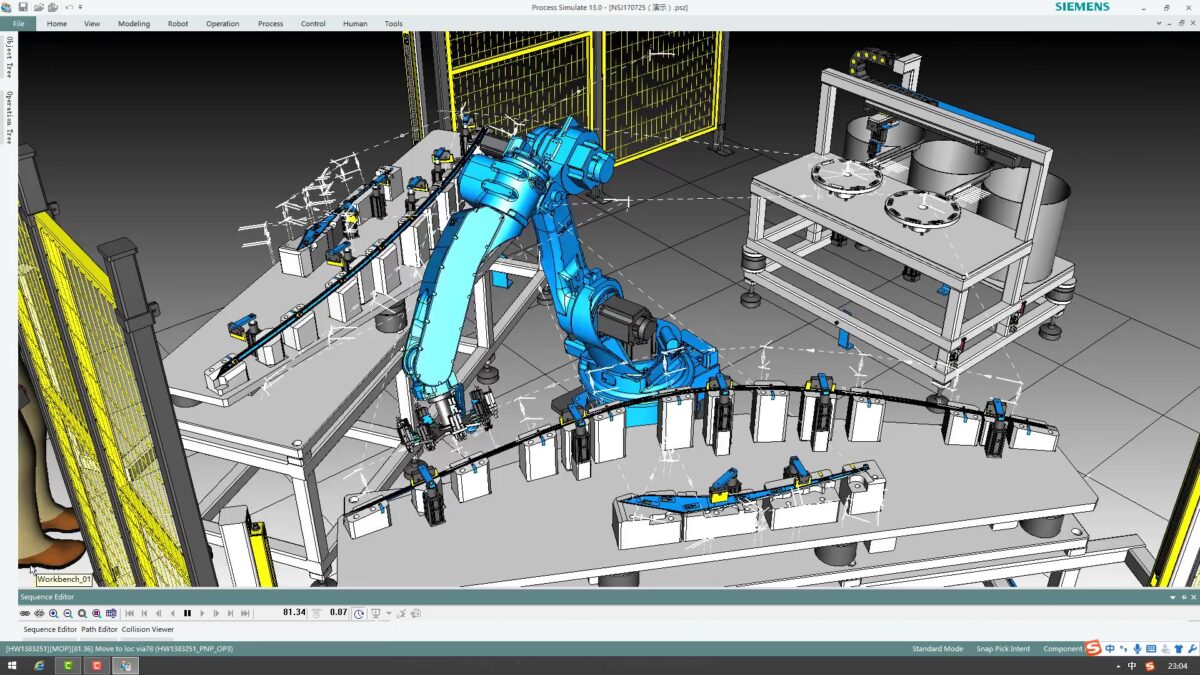Open the Human ribbon tab
Image resolution: width=1200 pixels, height=675 pixels.
[355, 23]
